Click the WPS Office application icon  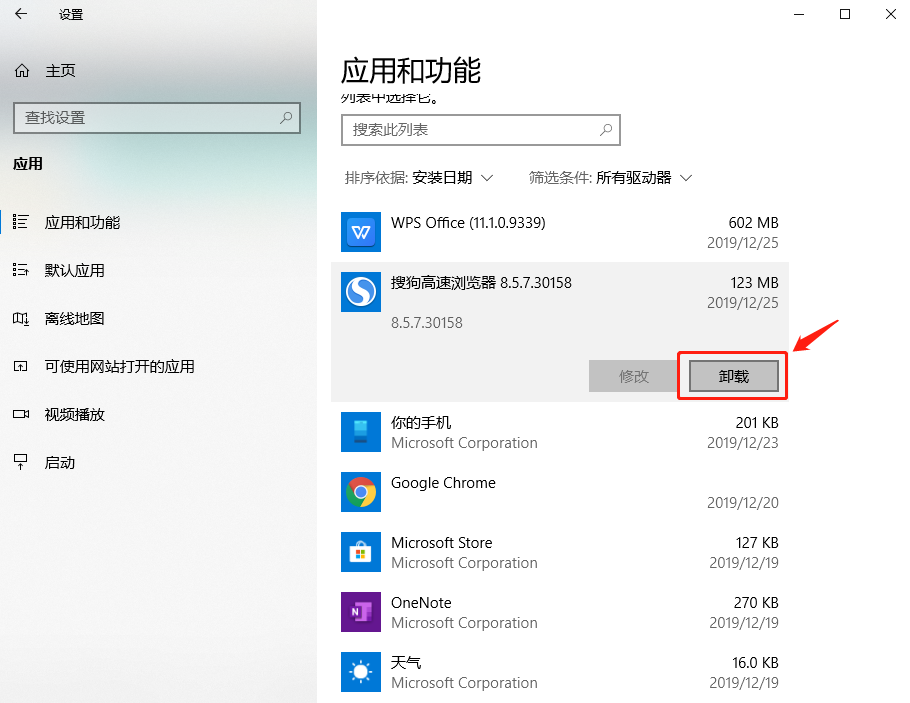coord(361,232)
